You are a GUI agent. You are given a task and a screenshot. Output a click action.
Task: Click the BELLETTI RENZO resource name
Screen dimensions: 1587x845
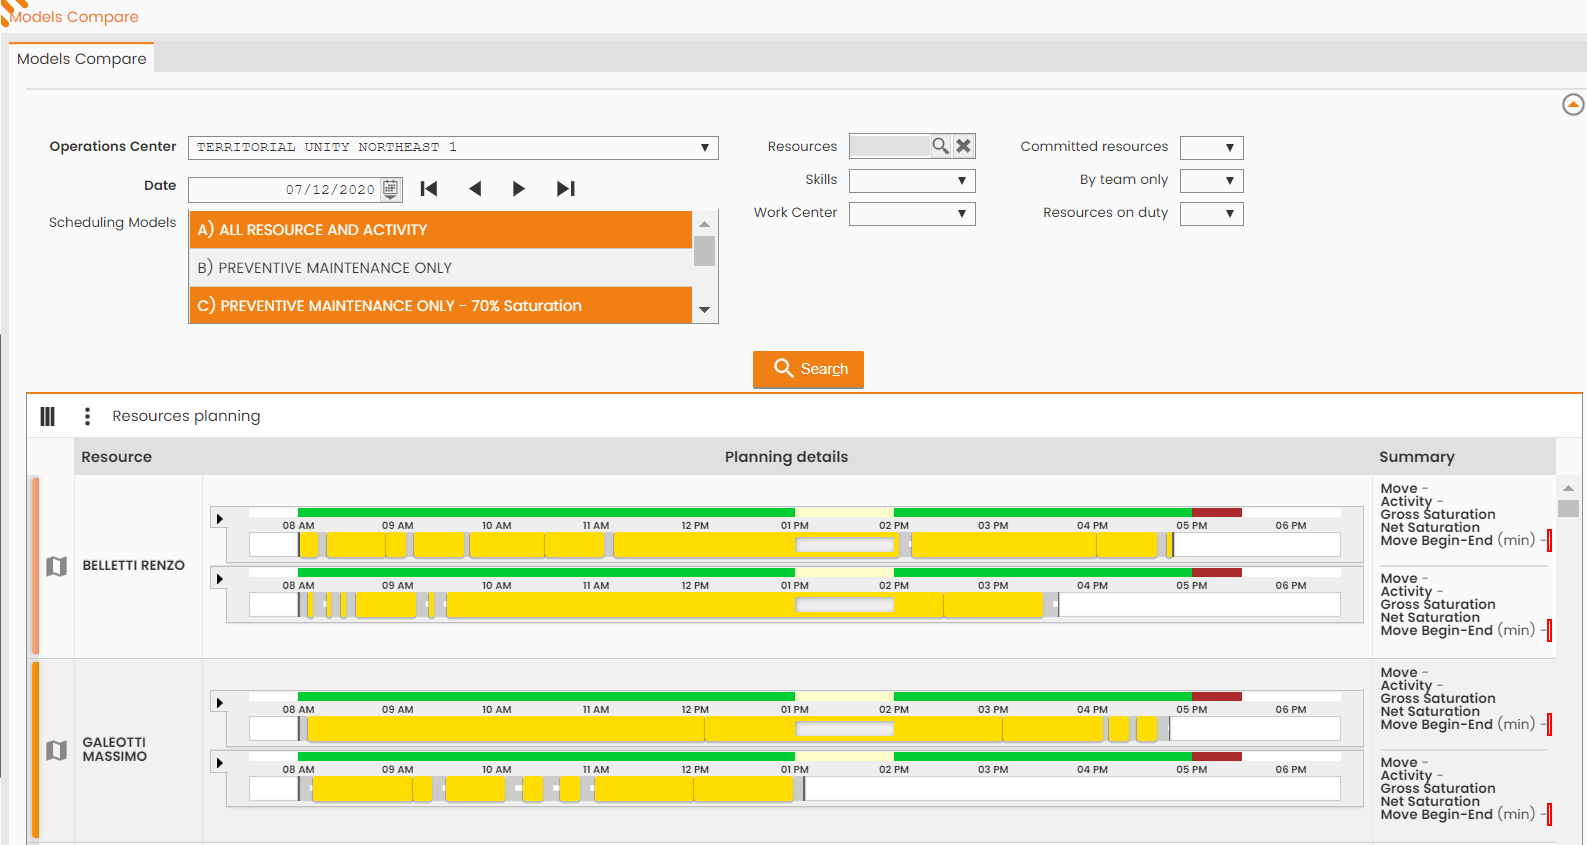(133, 566)
